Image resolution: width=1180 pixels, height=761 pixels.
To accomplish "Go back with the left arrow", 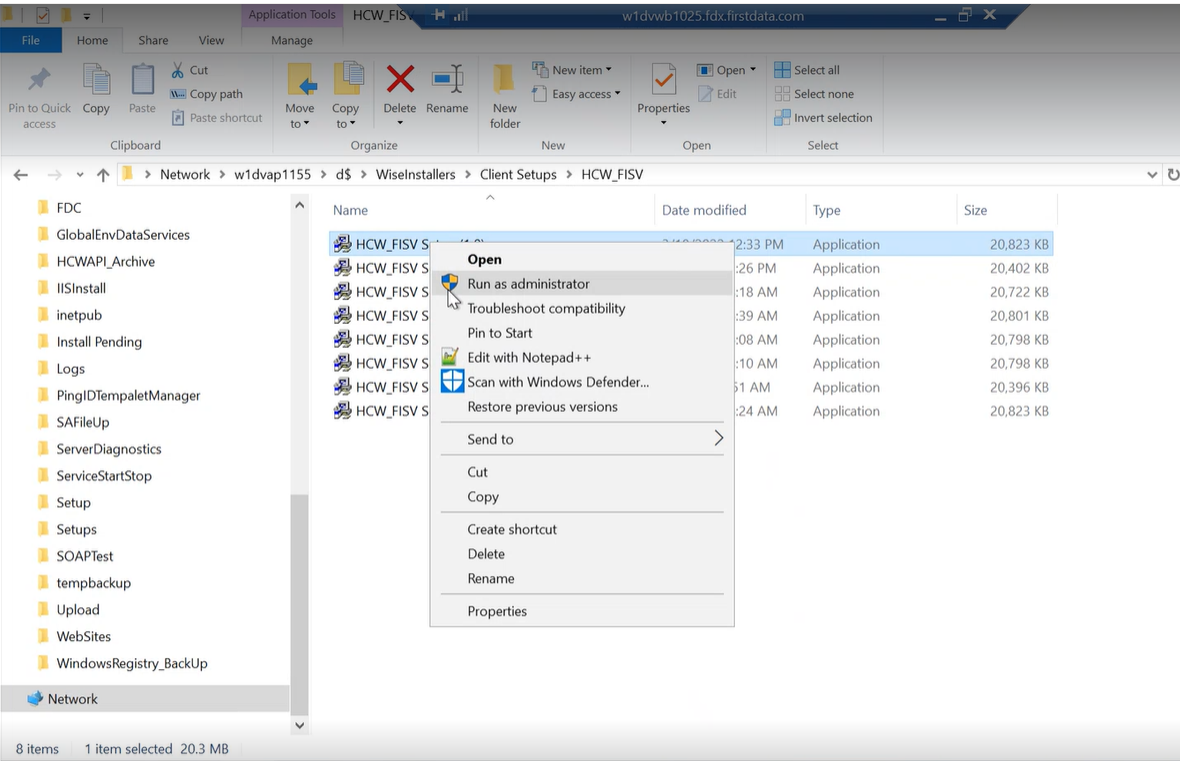I will click(21, 175).
